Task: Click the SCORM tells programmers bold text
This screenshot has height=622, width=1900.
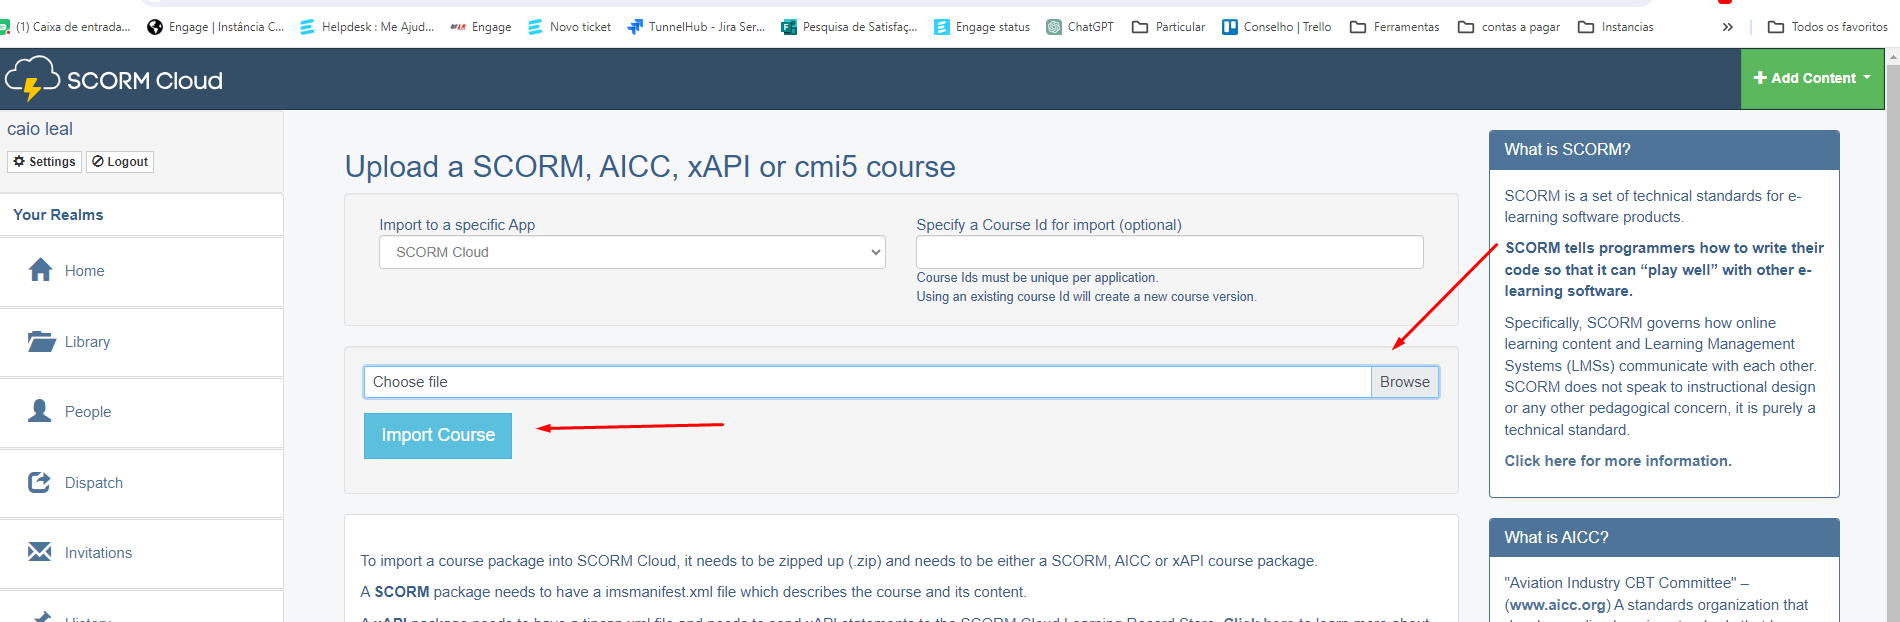Action: tap(1665, 270)
